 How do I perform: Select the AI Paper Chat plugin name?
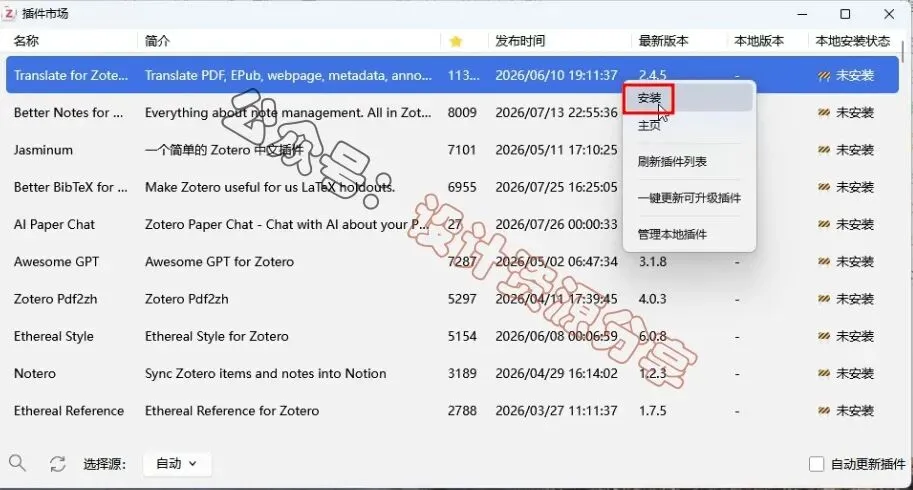point(54,224)
